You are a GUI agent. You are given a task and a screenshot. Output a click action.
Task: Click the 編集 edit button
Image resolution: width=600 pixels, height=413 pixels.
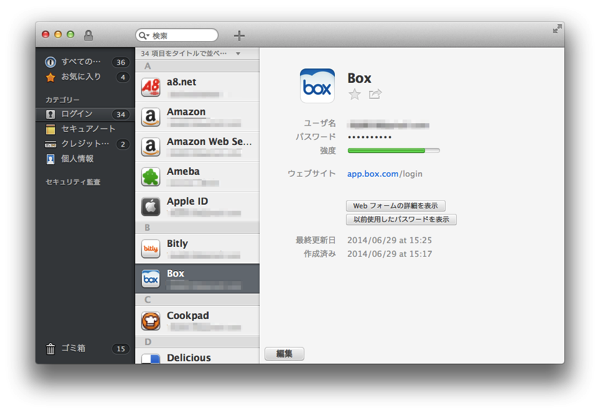pos(284,354)
